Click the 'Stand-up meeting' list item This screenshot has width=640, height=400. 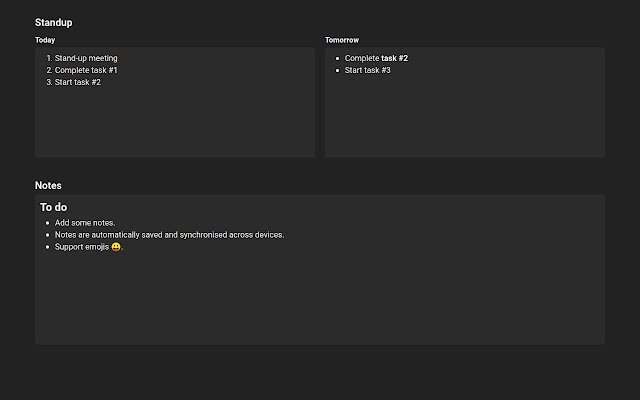pos(86,58)
